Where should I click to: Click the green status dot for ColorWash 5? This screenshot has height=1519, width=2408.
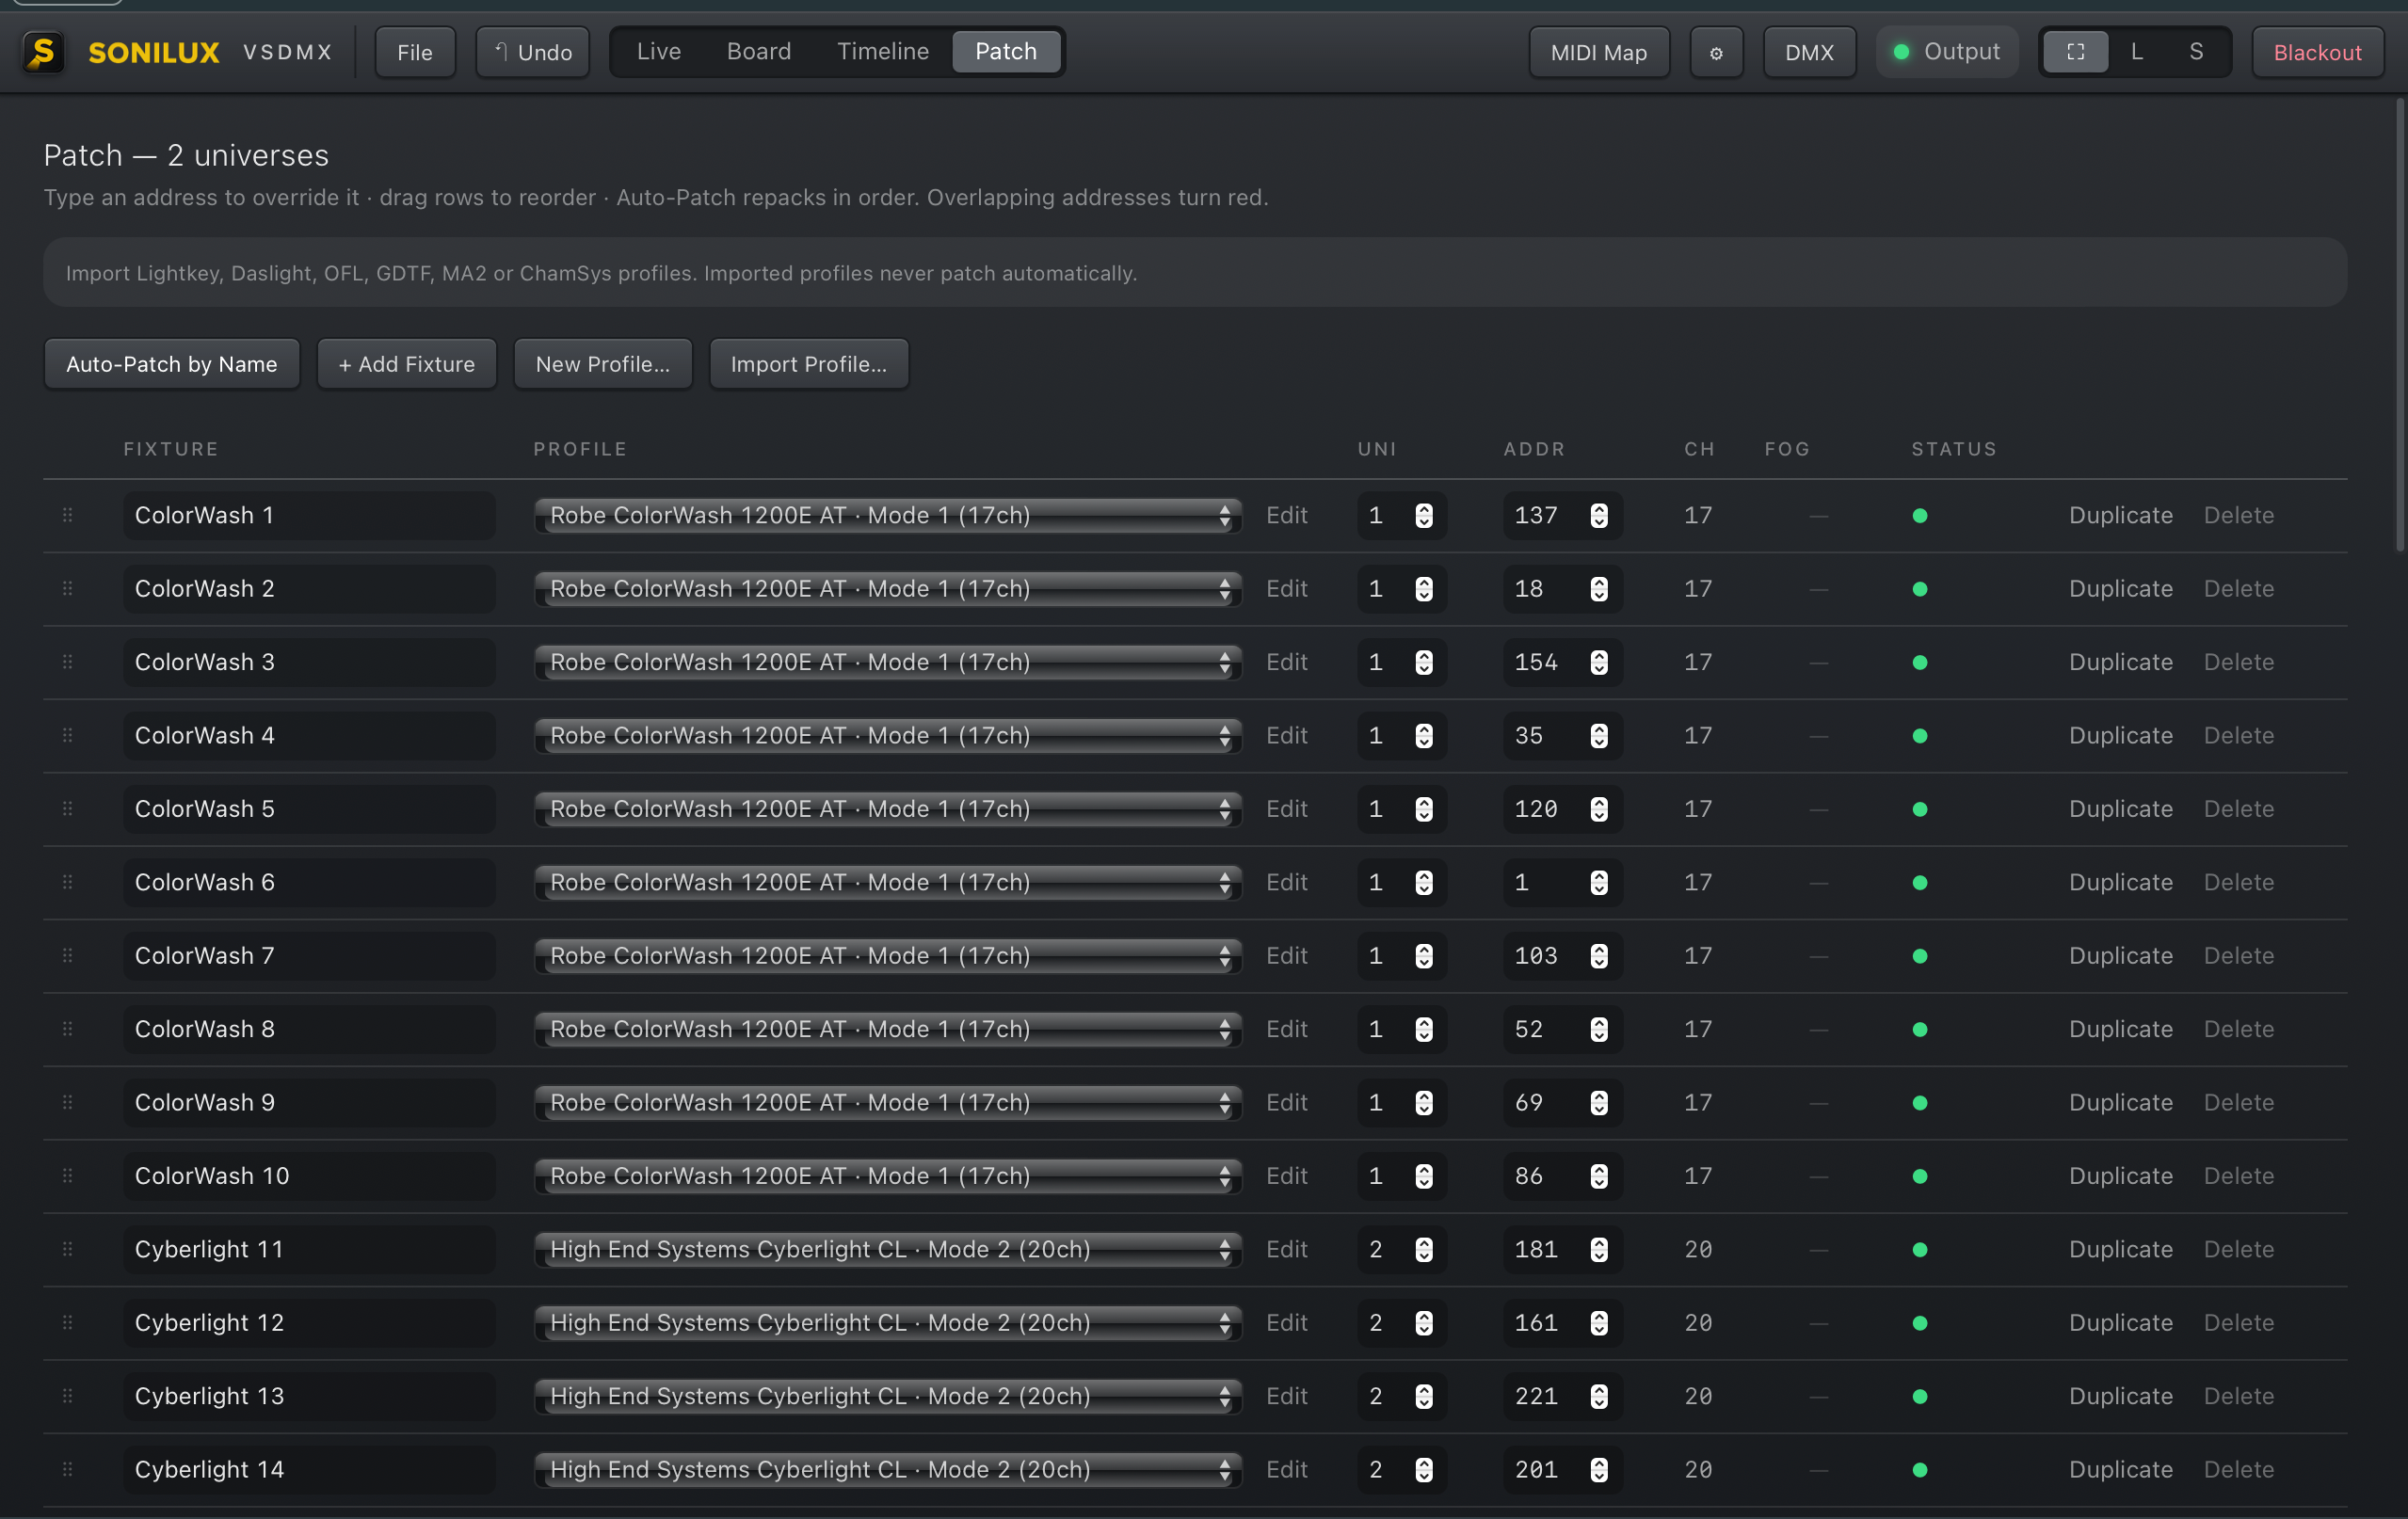pyautogui.click(x=1920, y=810)
